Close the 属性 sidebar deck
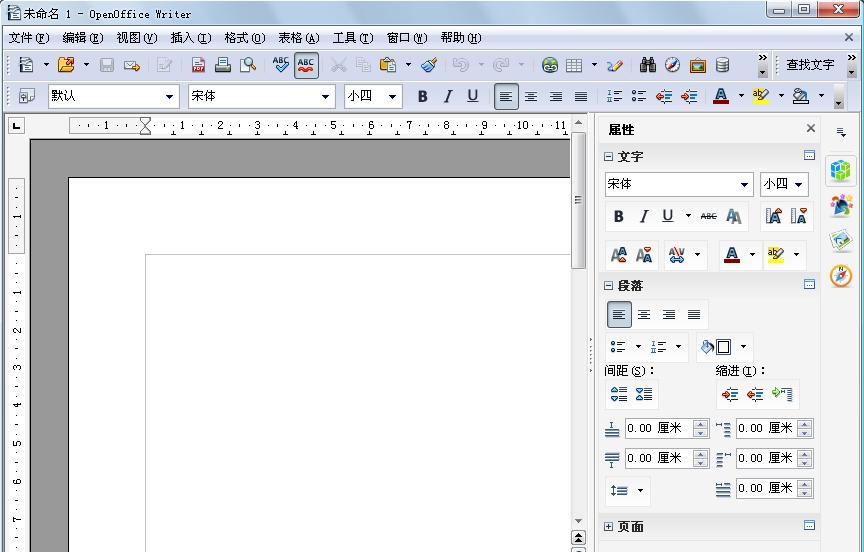864x552 pixels. 811,128
